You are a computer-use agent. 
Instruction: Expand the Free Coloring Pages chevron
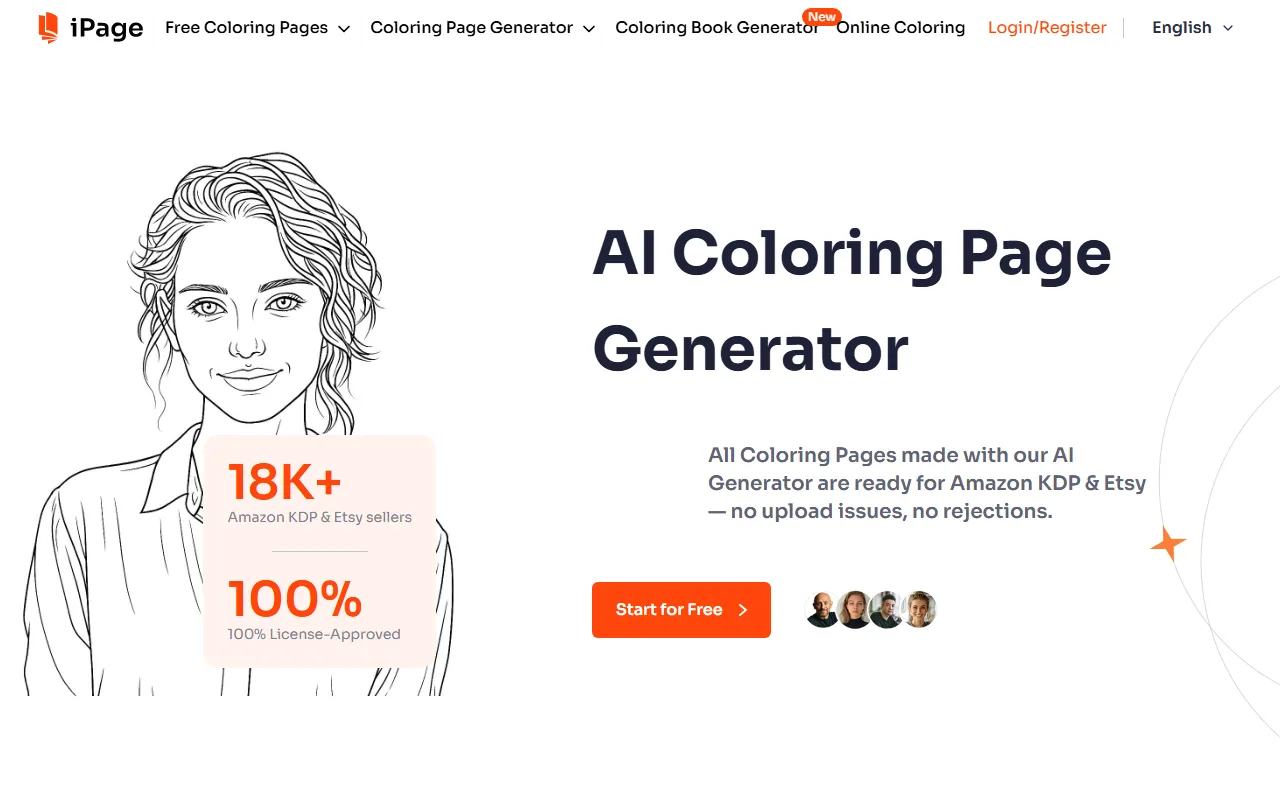344,29
